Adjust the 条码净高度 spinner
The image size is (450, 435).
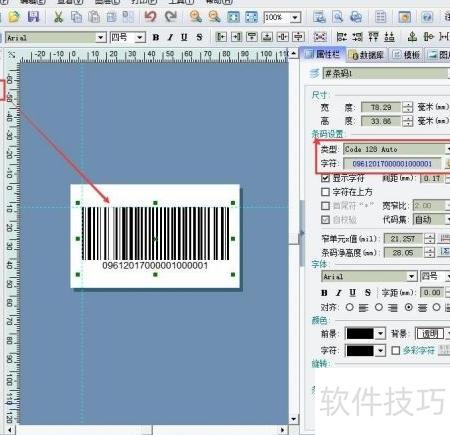coord(430,253)
